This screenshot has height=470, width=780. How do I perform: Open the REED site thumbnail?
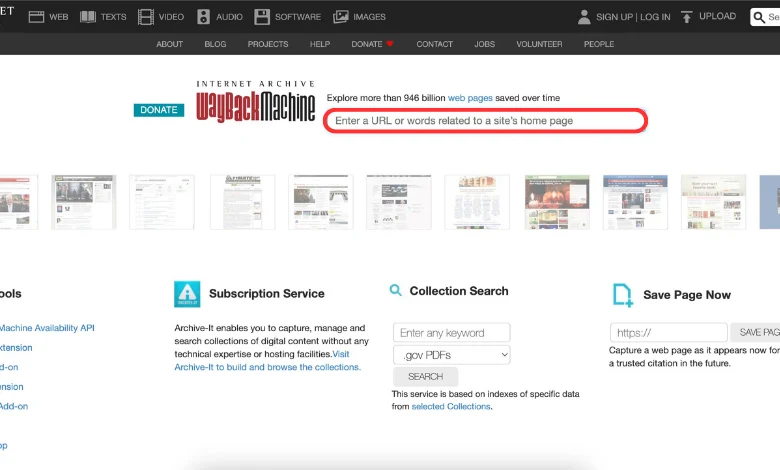[477, 202]
